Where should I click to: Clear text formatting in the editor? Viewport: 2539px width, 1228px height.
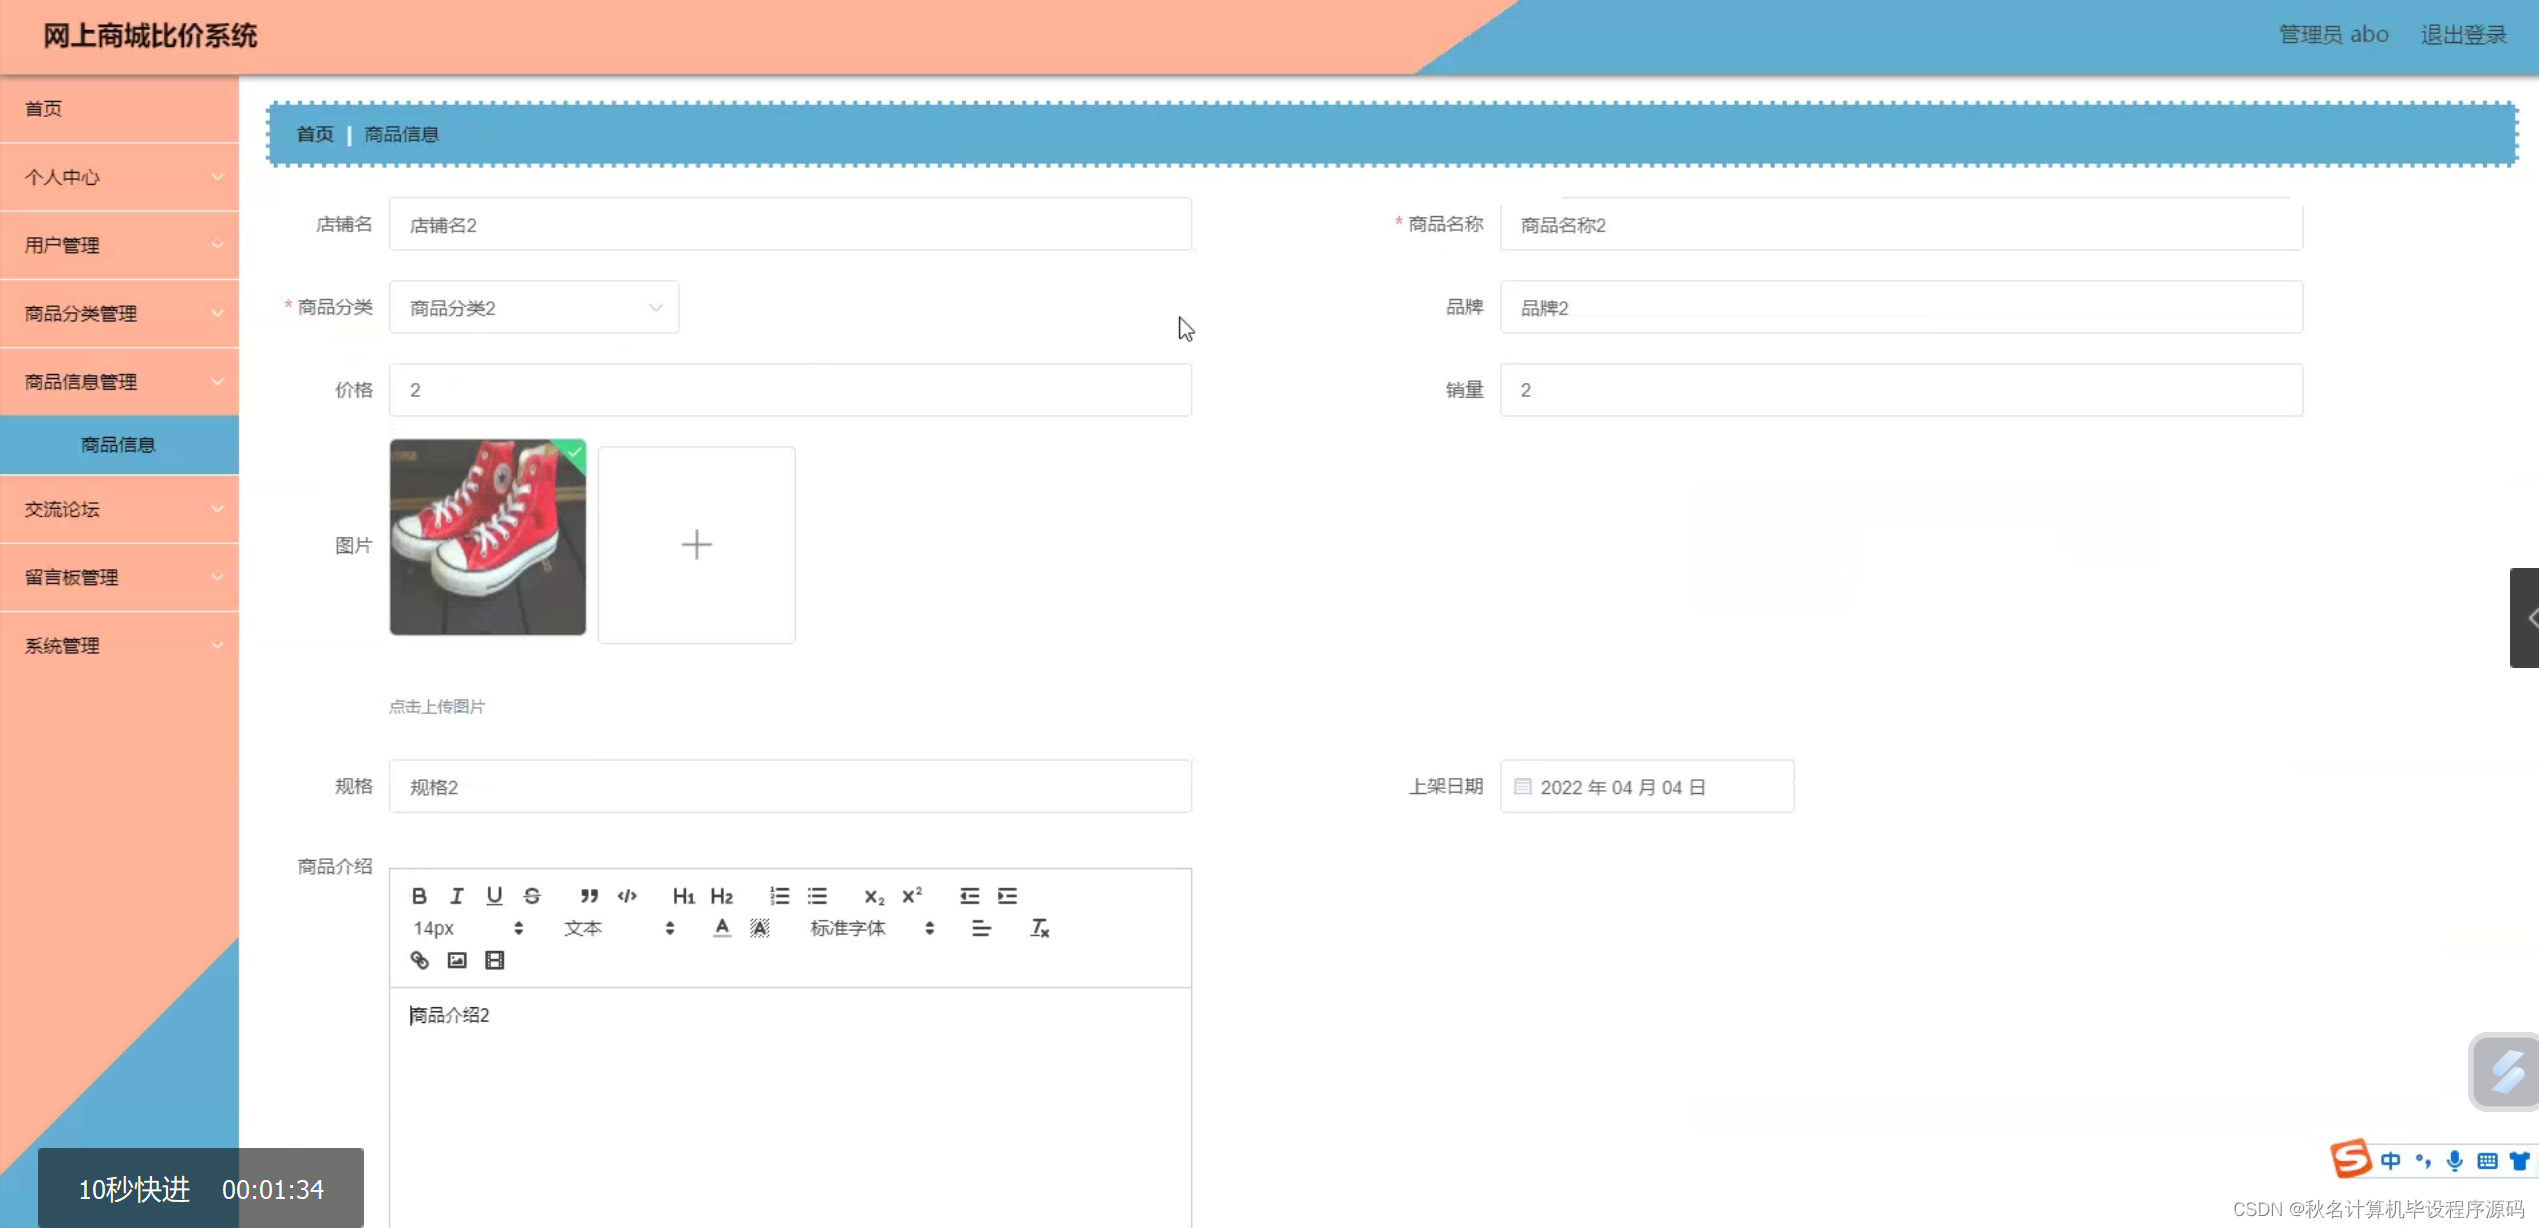click(1040, 928)
